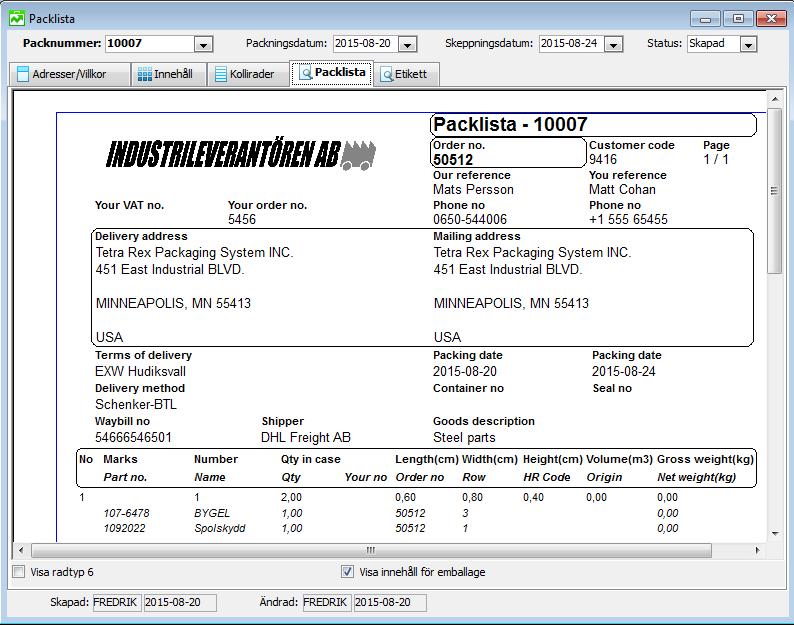Click the vertical scrollbar up arrow
794x625 pixels.
[775, 99]
